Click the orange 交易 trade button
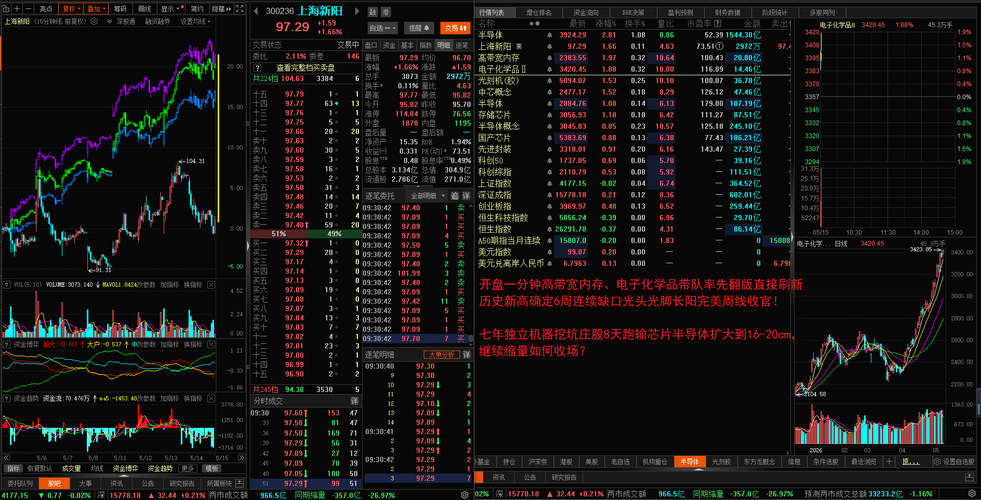Viewport: 981px width, 500px height. click(454, 28)
